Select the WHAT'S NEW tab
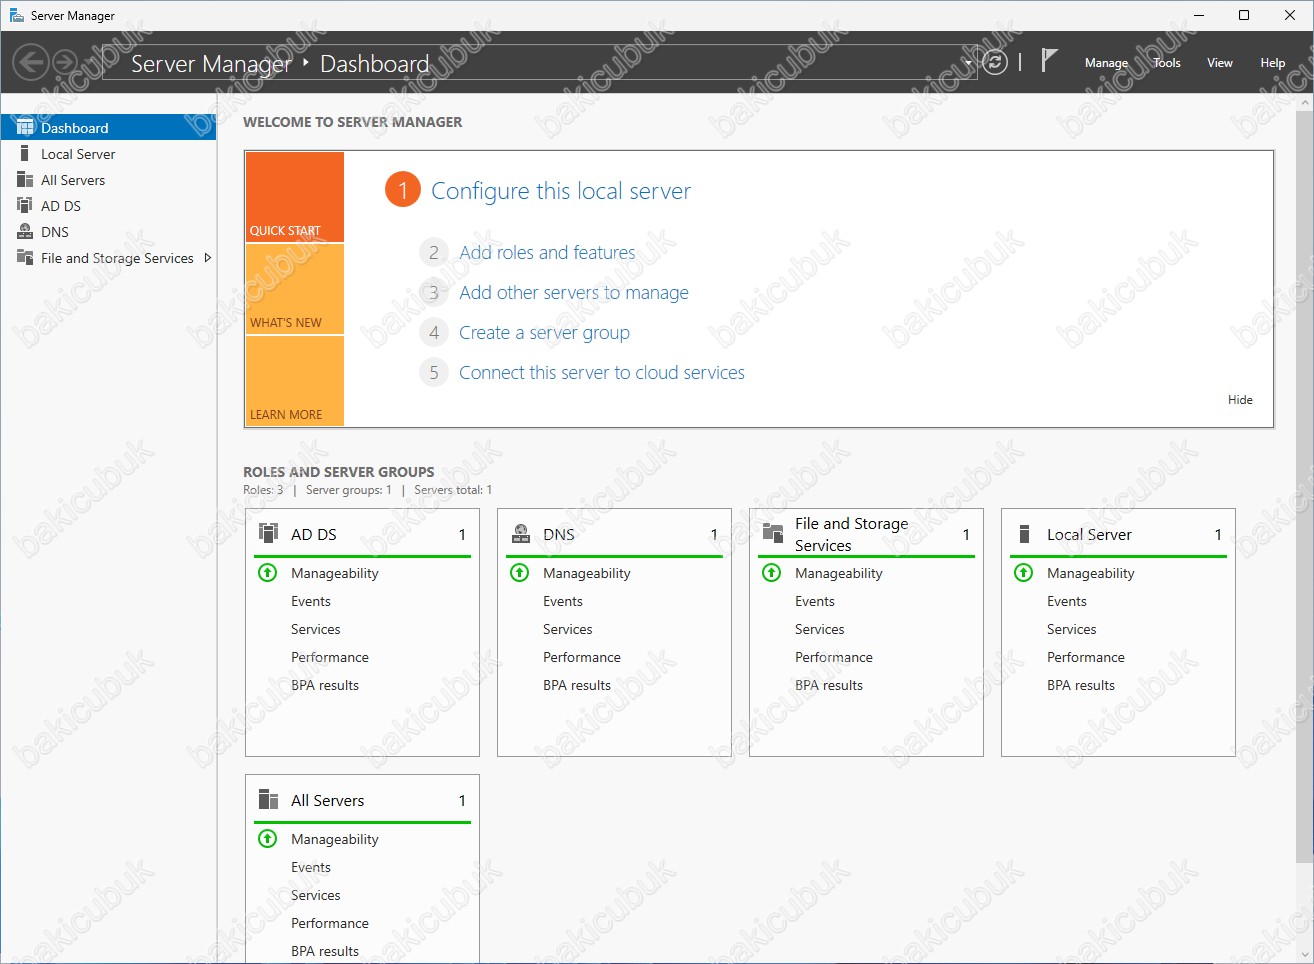The image size is (1314, 964). pyautogui.click(x=295, y=289)
